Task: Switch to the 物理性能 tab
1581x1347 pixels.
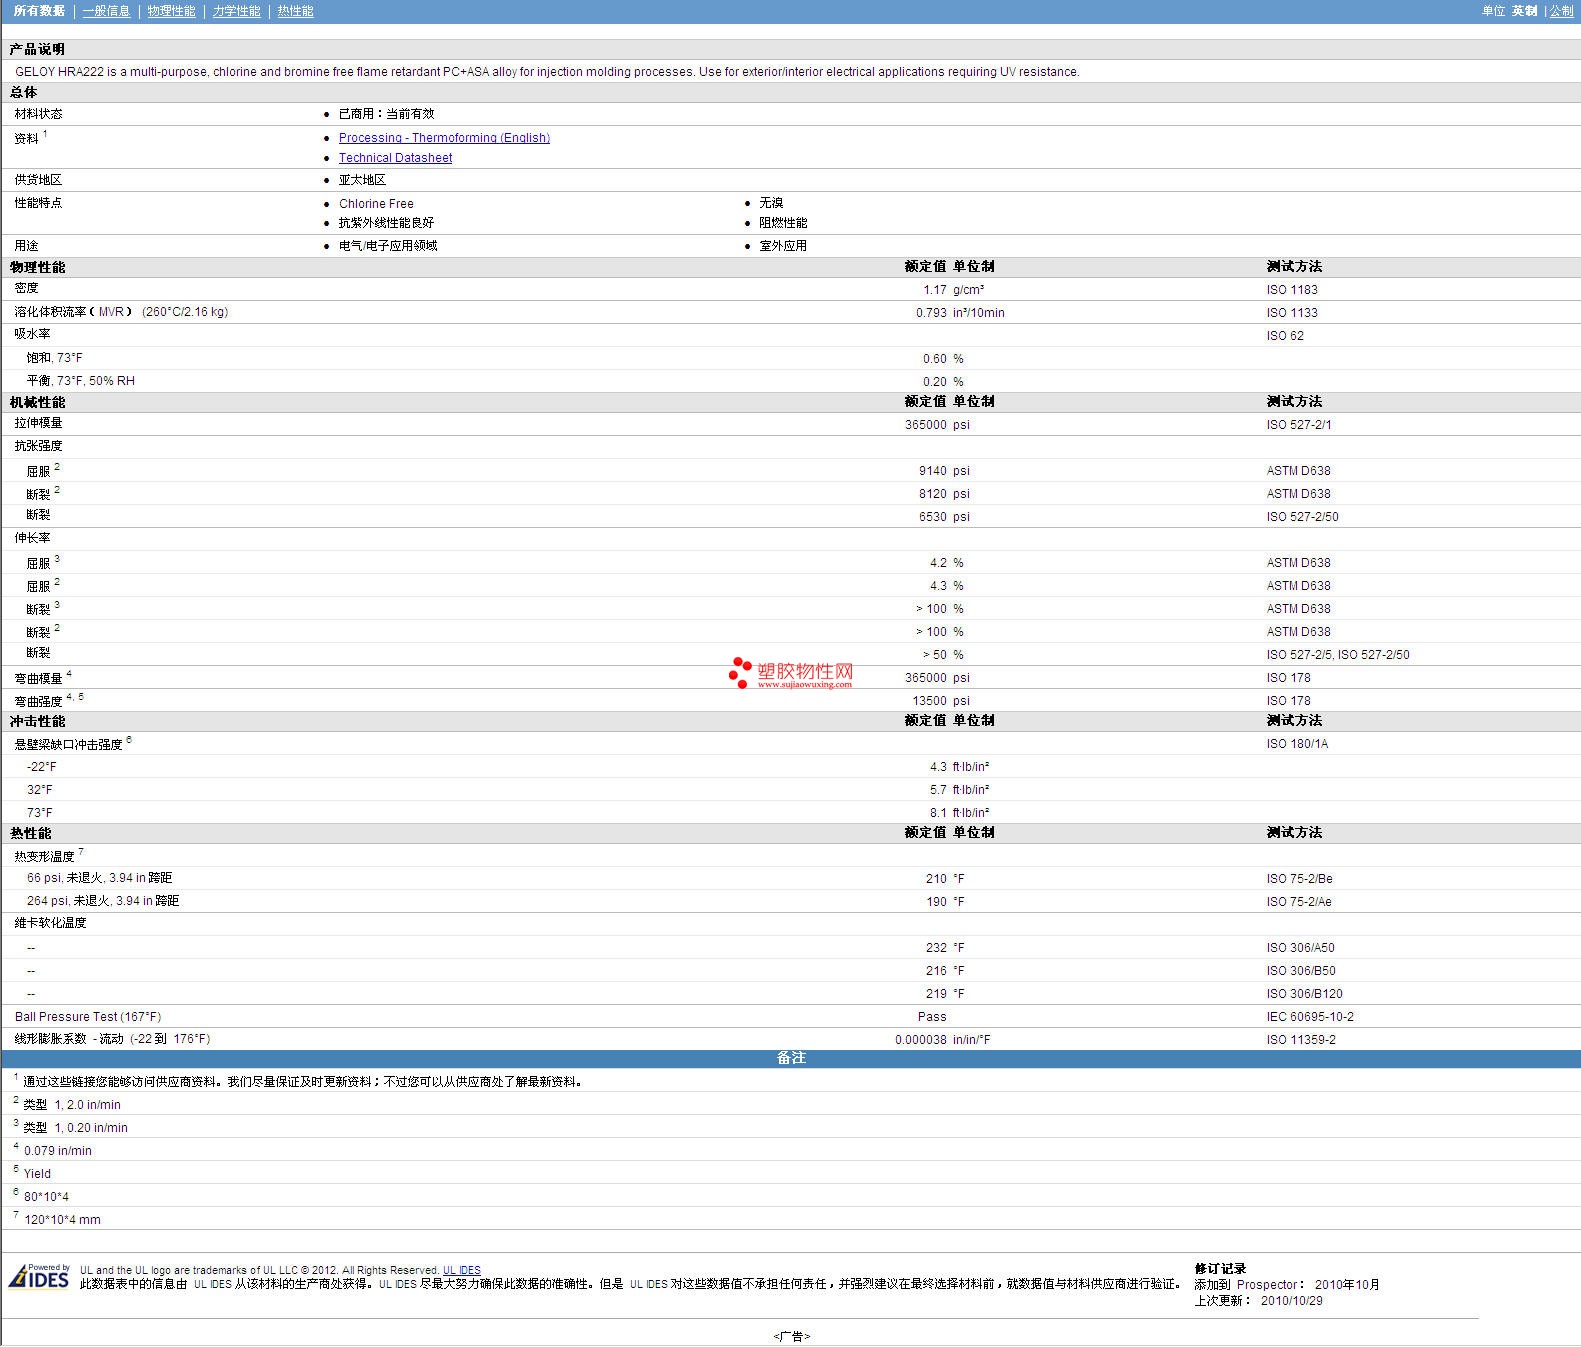Action: (x=171, y=11)
